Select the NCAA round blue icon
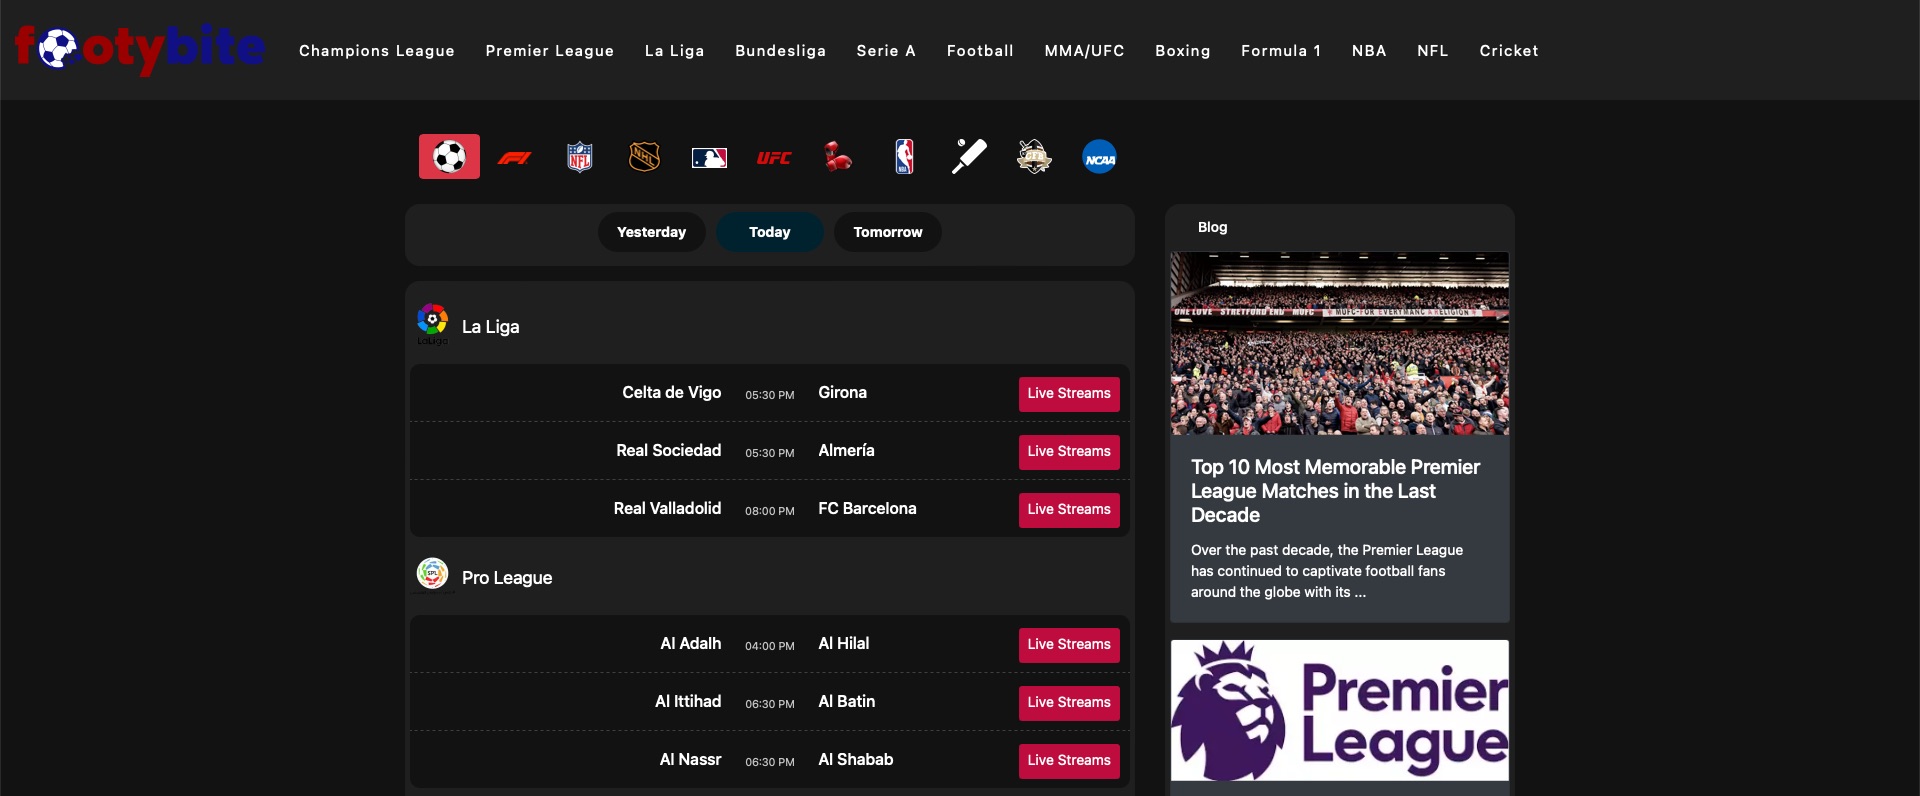The image size is (1920, 796). coord(1099,157)
